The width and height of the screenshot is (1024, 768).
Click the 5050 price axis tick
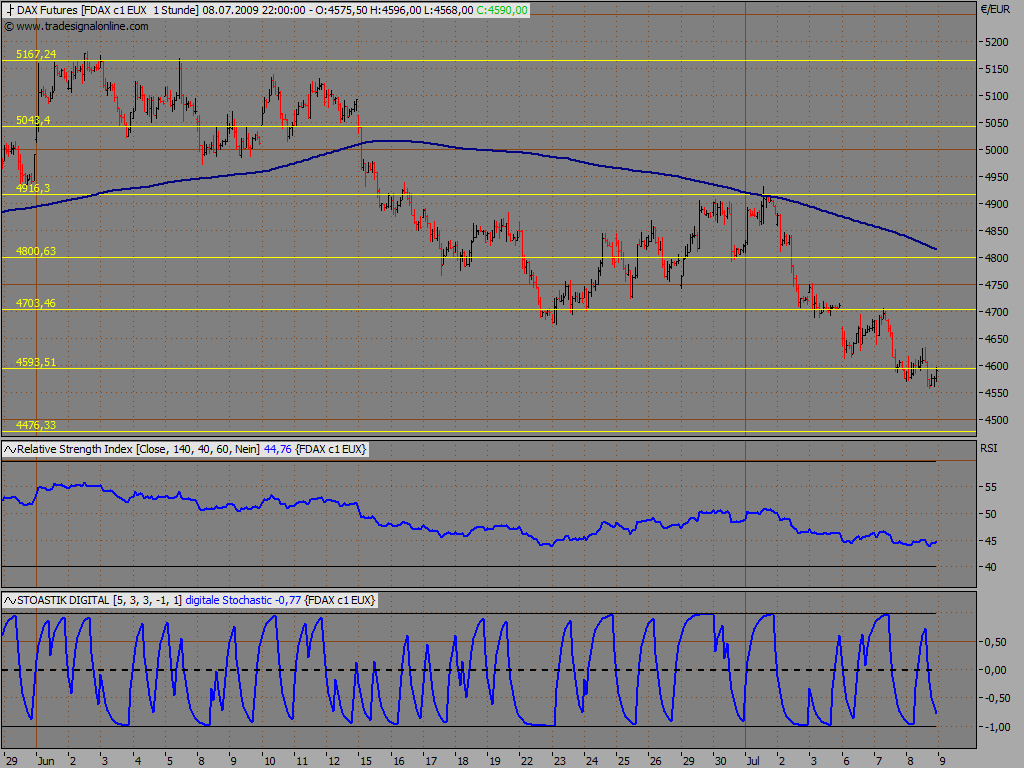click(997, 123)
